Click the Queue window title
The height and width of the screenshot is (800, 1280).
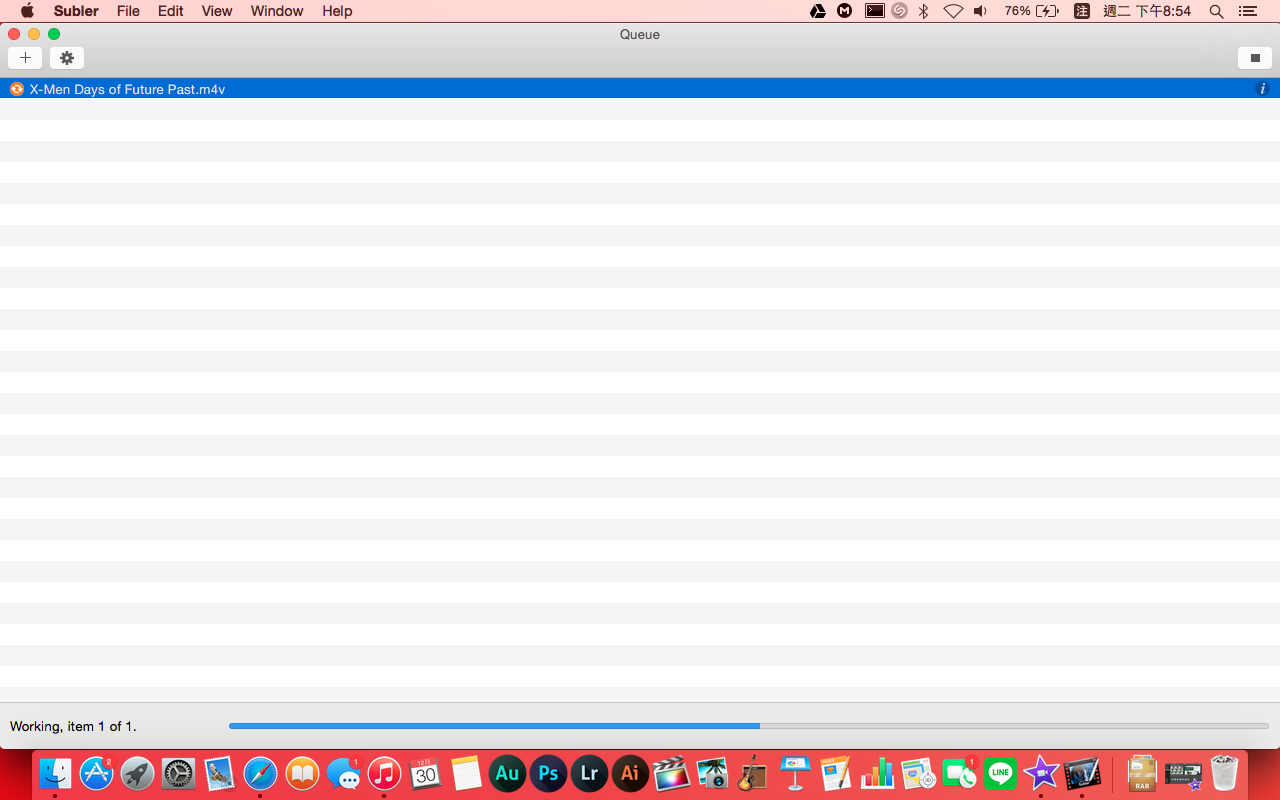640,34
